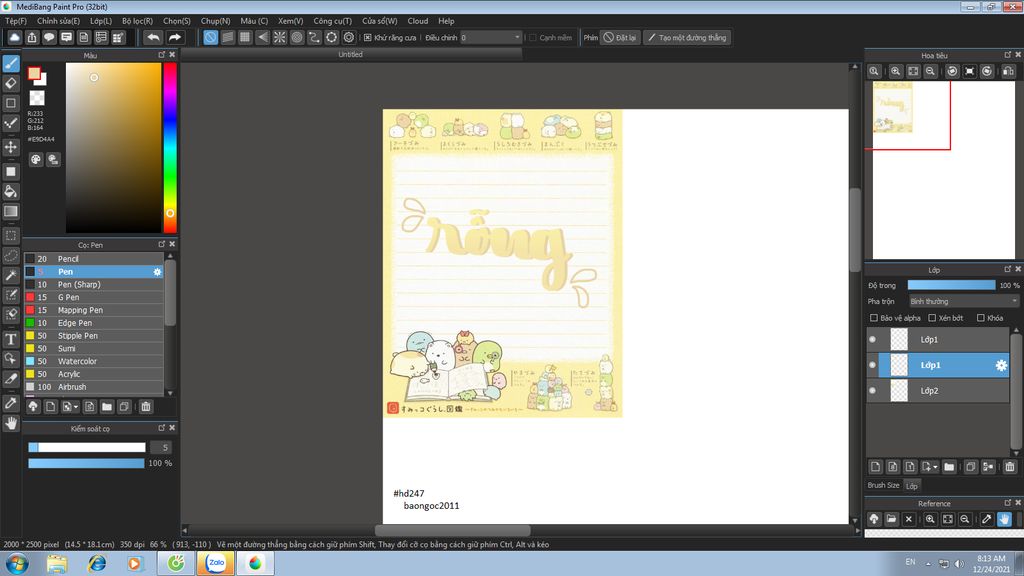The image size is (1024, 576).
Task: Duplicate the selected layer
Action: [970, 466]
